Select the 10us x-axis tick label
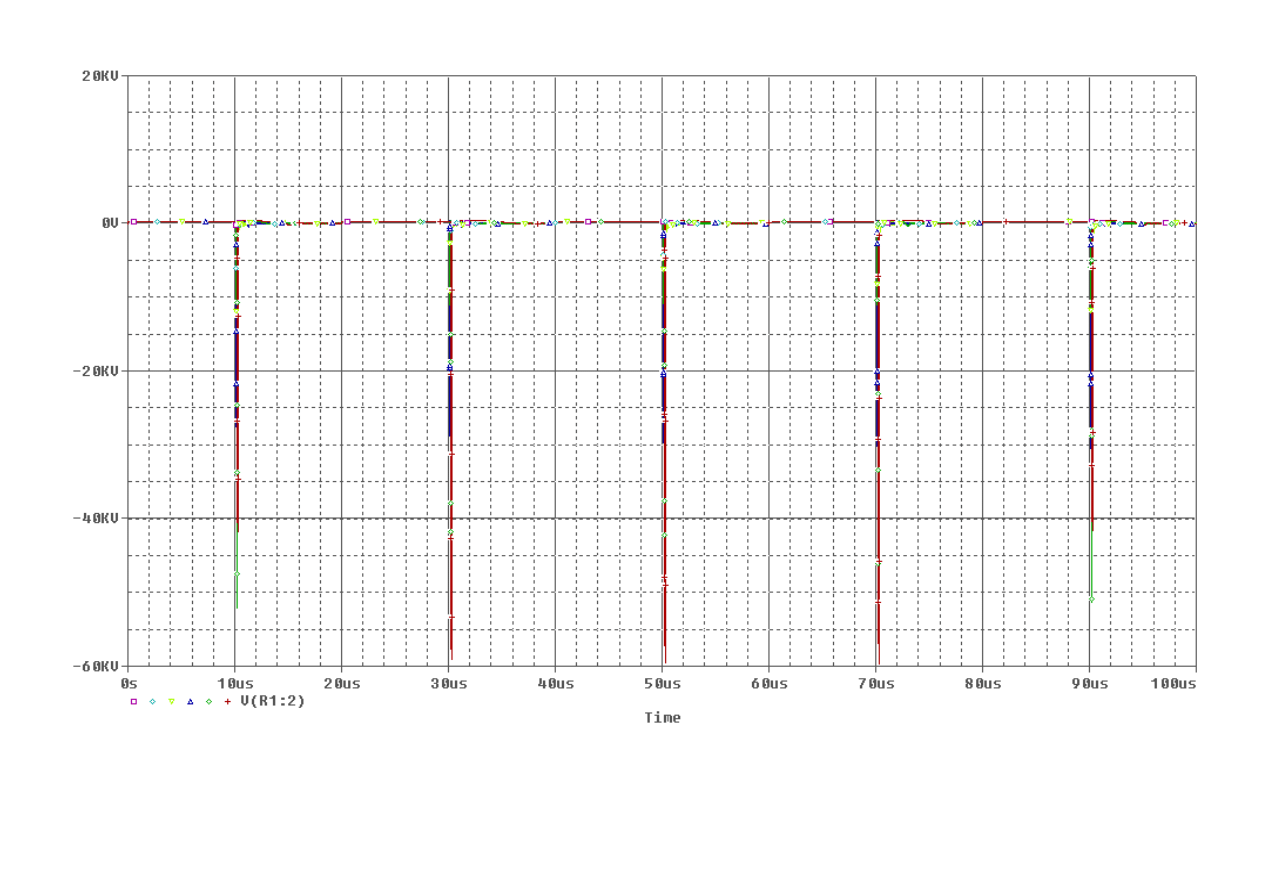 [234, 683]
